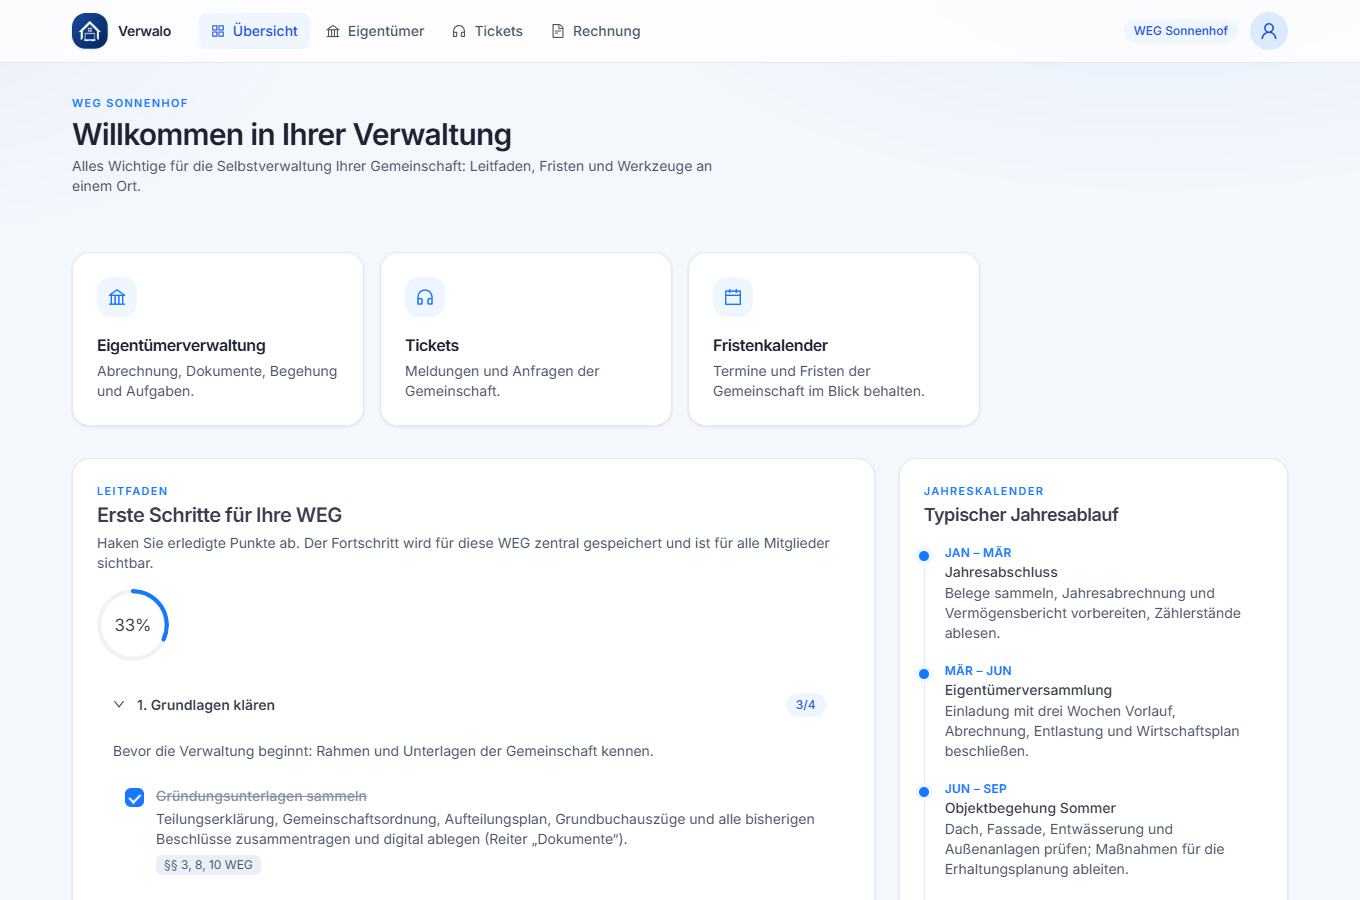Click the 1. Grundlagen klären section title
1360x900 pixels.
[206, 705]
